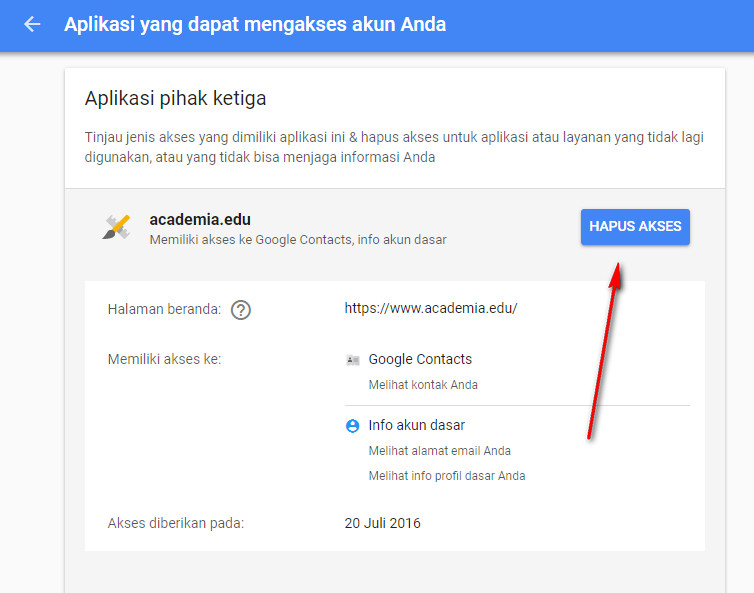754x593 pixels.
Task: Click 'Melihat kontak Anda' text
Action: [423, 385]
